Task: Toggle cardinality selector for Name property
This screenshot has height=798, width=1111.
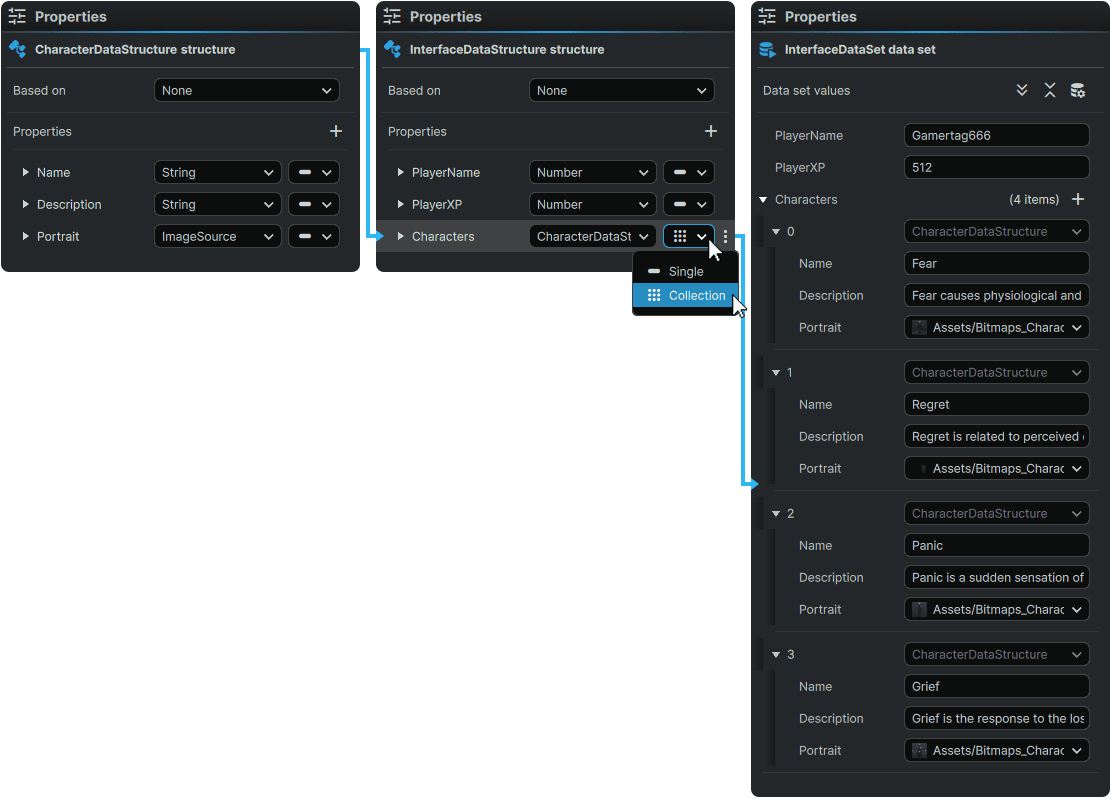Action: point(314,172)
